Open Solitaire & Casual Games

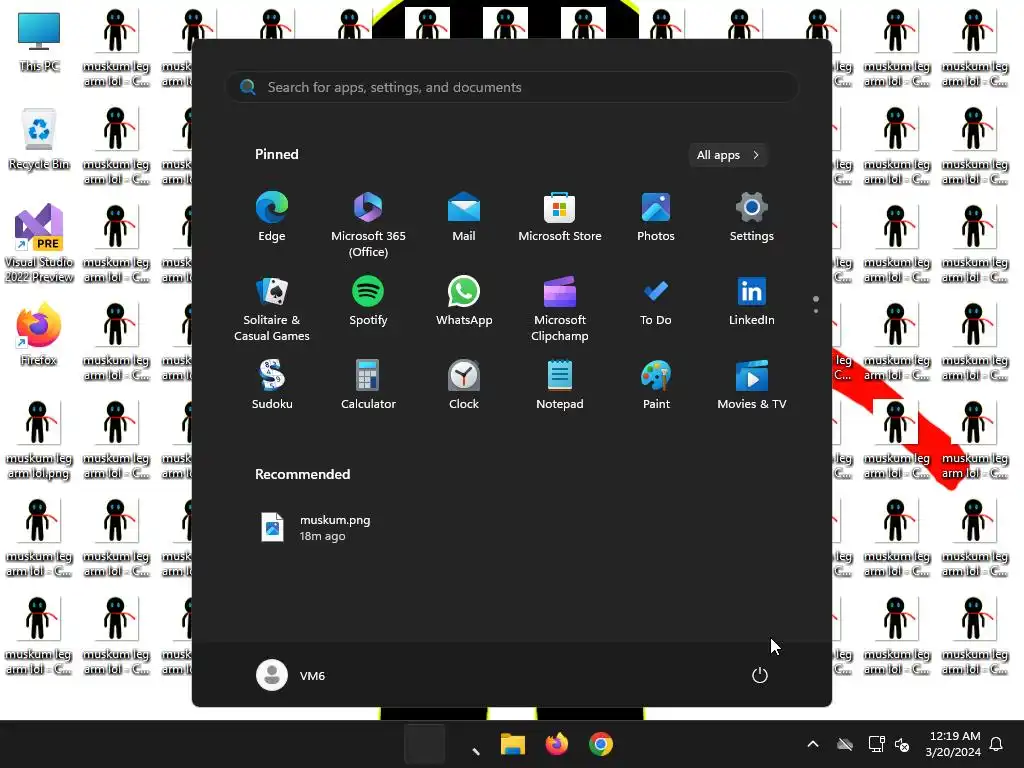coord(272,309)
